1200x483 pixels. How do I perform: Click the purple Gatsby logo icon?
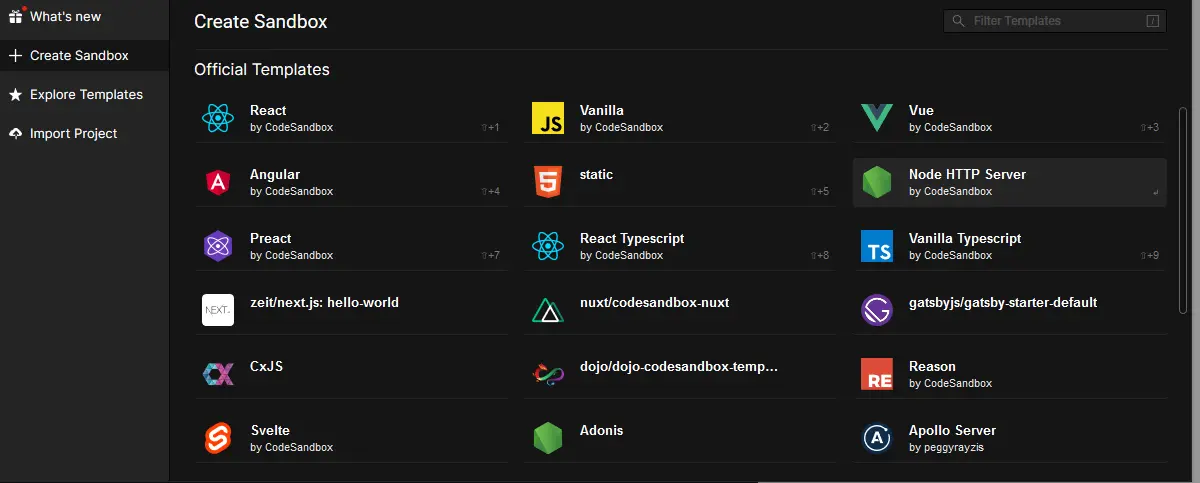point(877,310)
